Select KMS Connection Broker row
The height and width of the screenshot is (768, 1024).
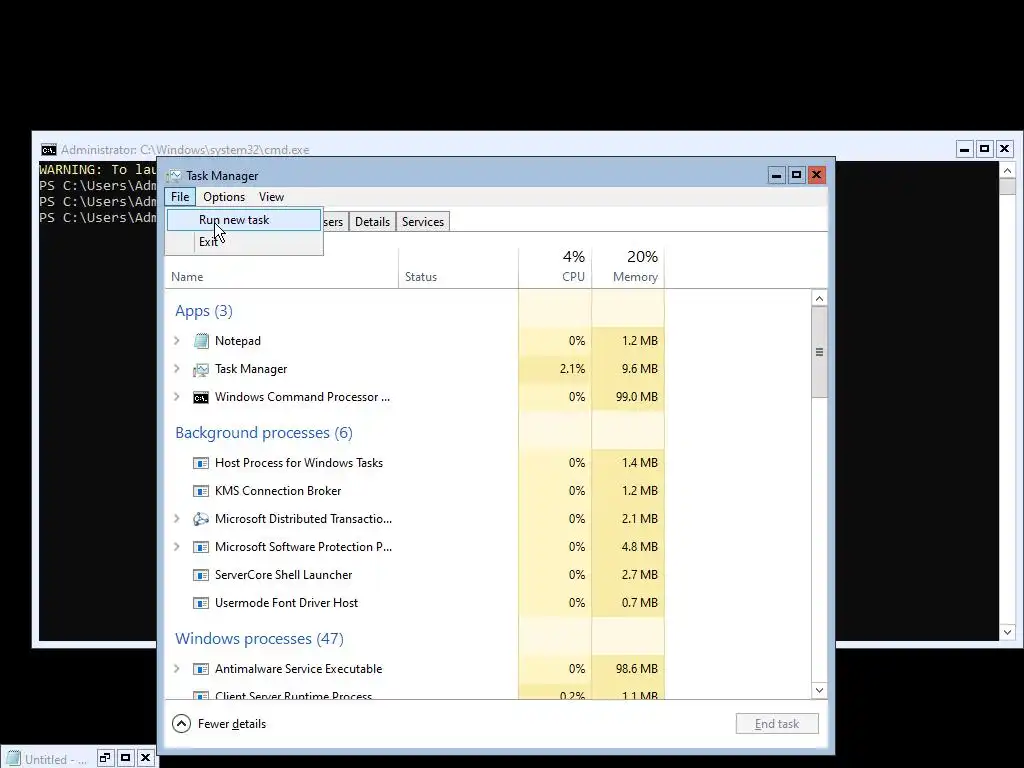pos(415,491)
